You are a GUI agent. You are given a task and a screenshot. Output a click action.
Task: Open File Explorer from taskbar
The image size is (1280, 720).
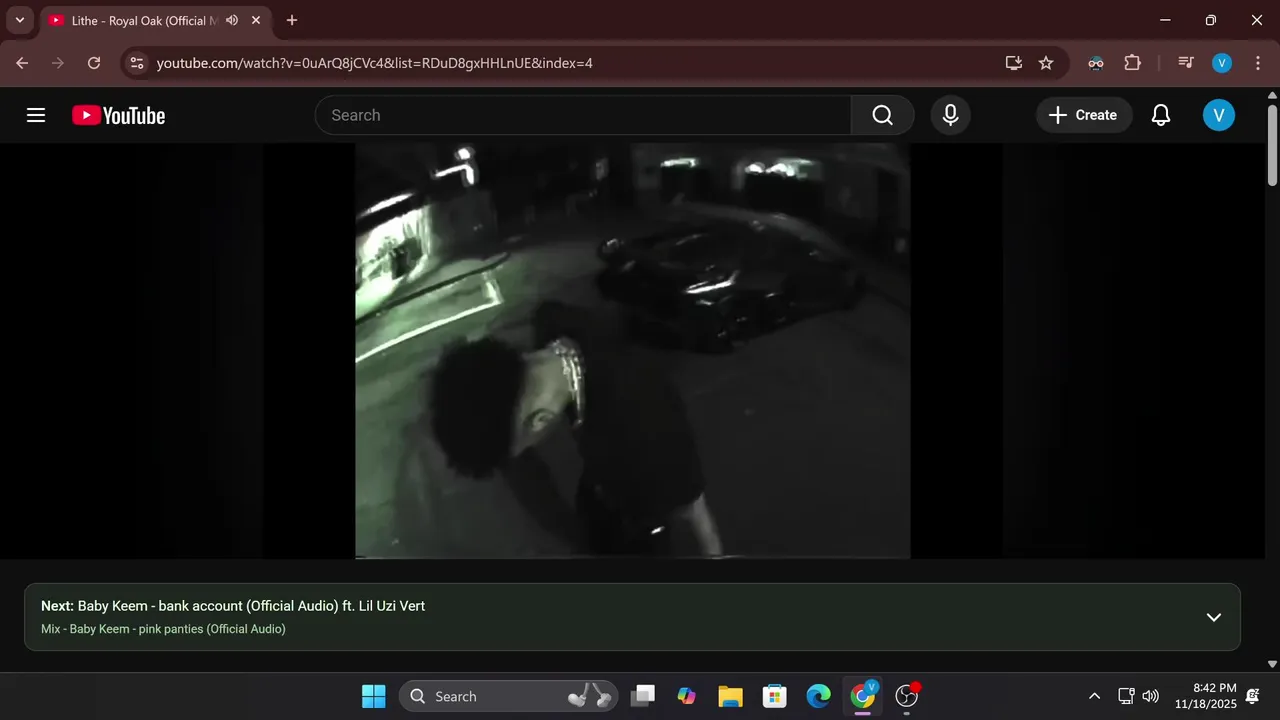click(730, 696)
